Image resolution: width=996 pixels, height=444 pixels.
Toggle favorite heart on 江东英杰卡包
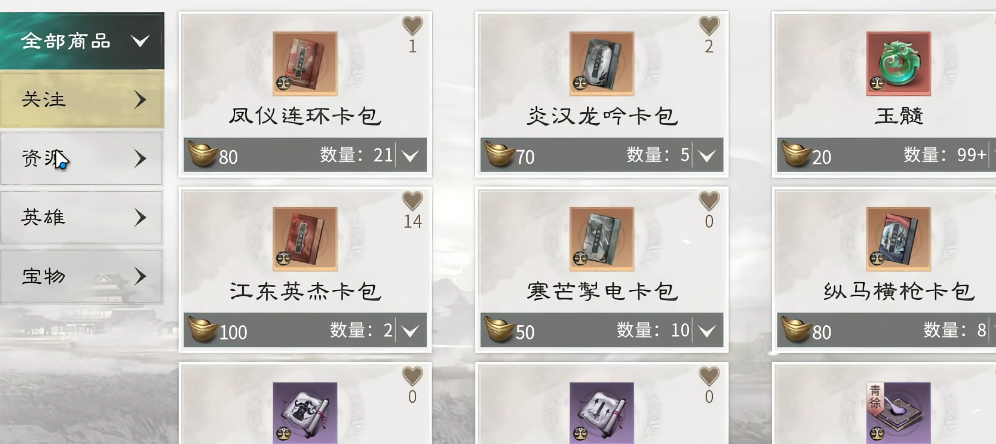pyautogui.click(x=412, y=201)
